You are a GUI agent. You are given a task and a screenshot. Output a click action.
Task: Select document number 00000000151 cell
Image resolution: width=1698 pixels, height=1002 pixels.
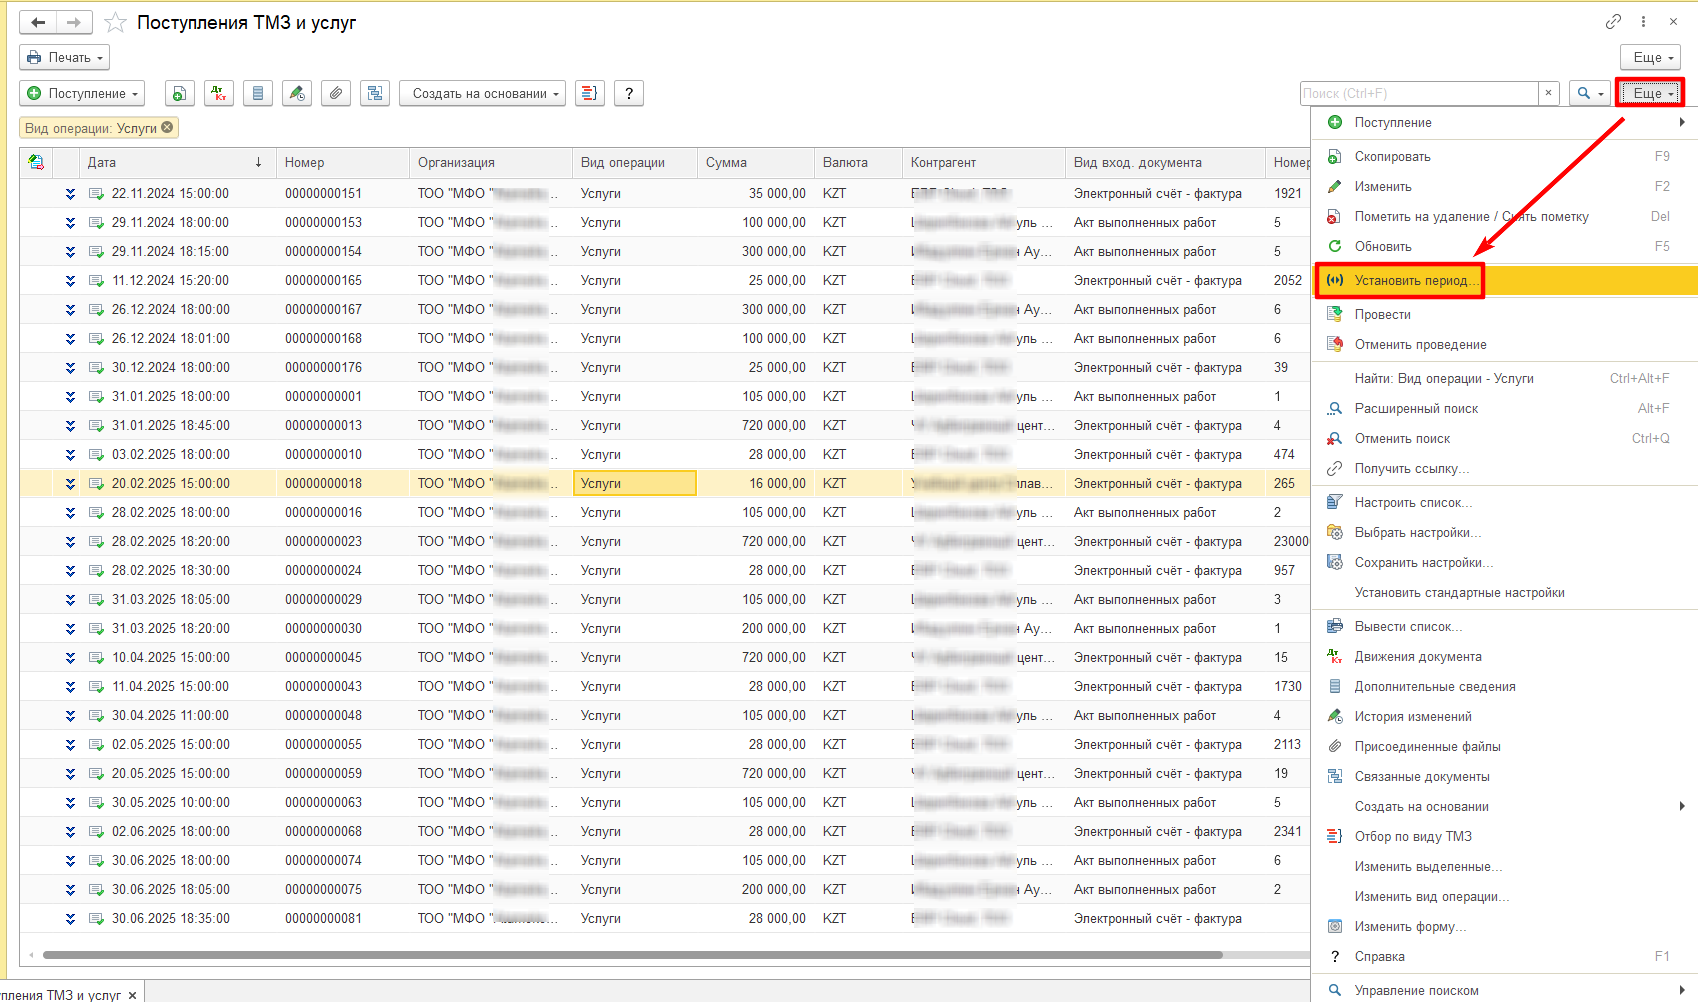[342, 193]
